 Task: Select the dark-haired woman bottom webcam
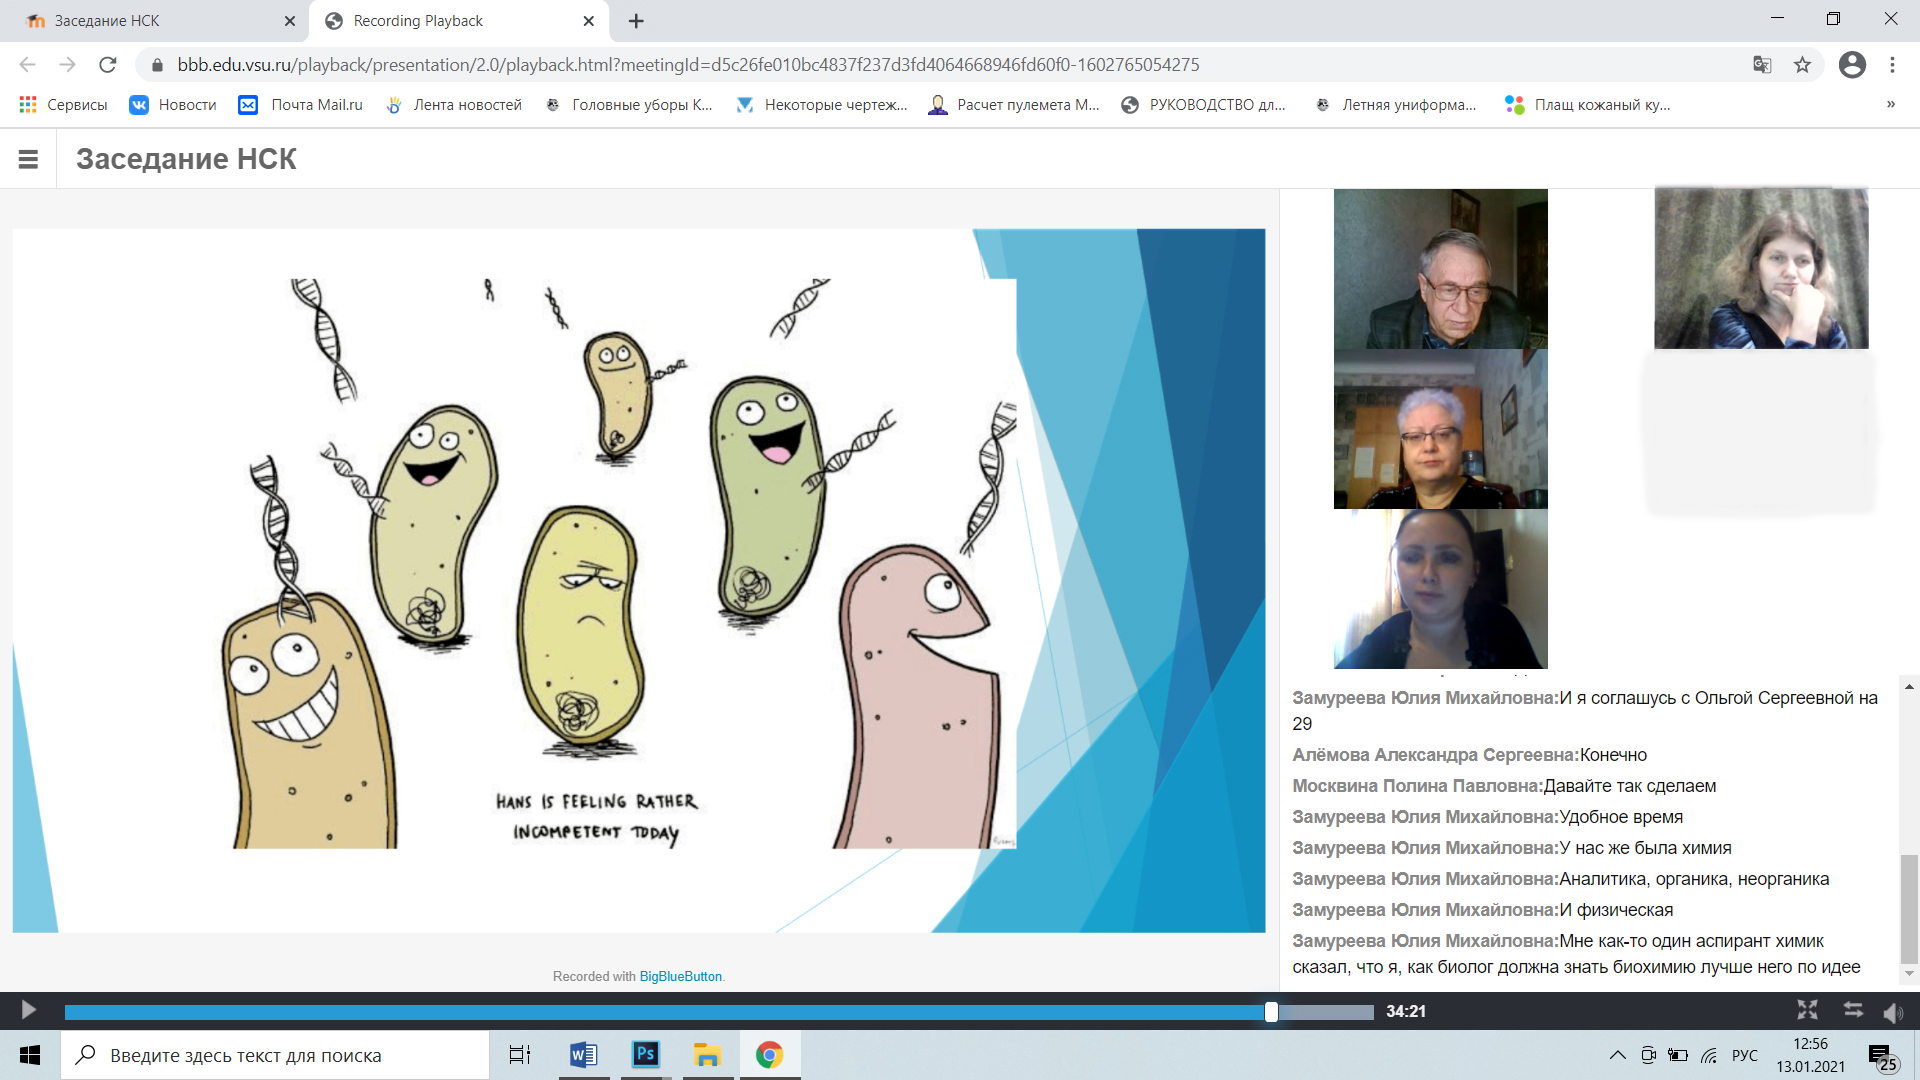coord(1440,589)
